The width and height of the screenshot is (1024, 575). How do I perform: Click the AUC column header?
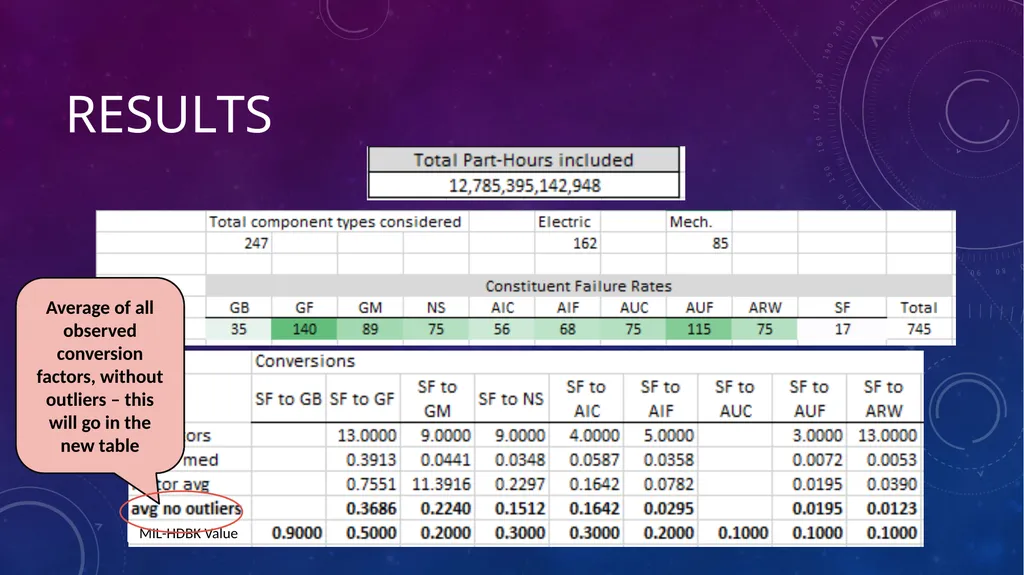point(633,308)
